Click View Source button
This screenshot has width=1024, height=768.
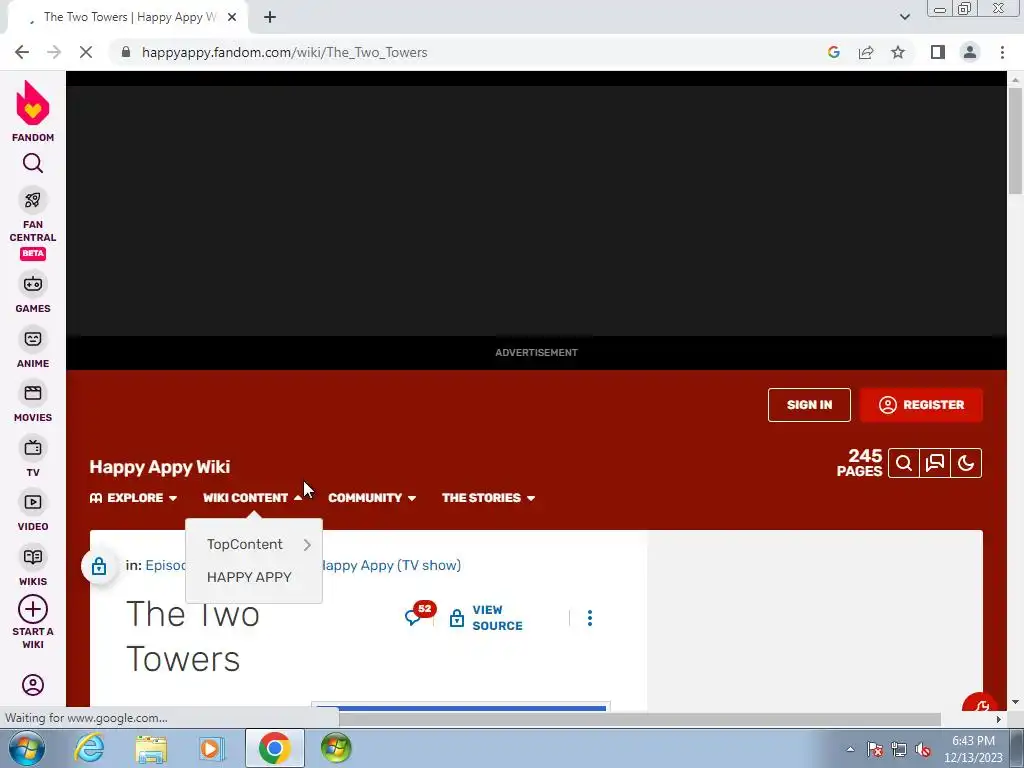tap(487, 618)
